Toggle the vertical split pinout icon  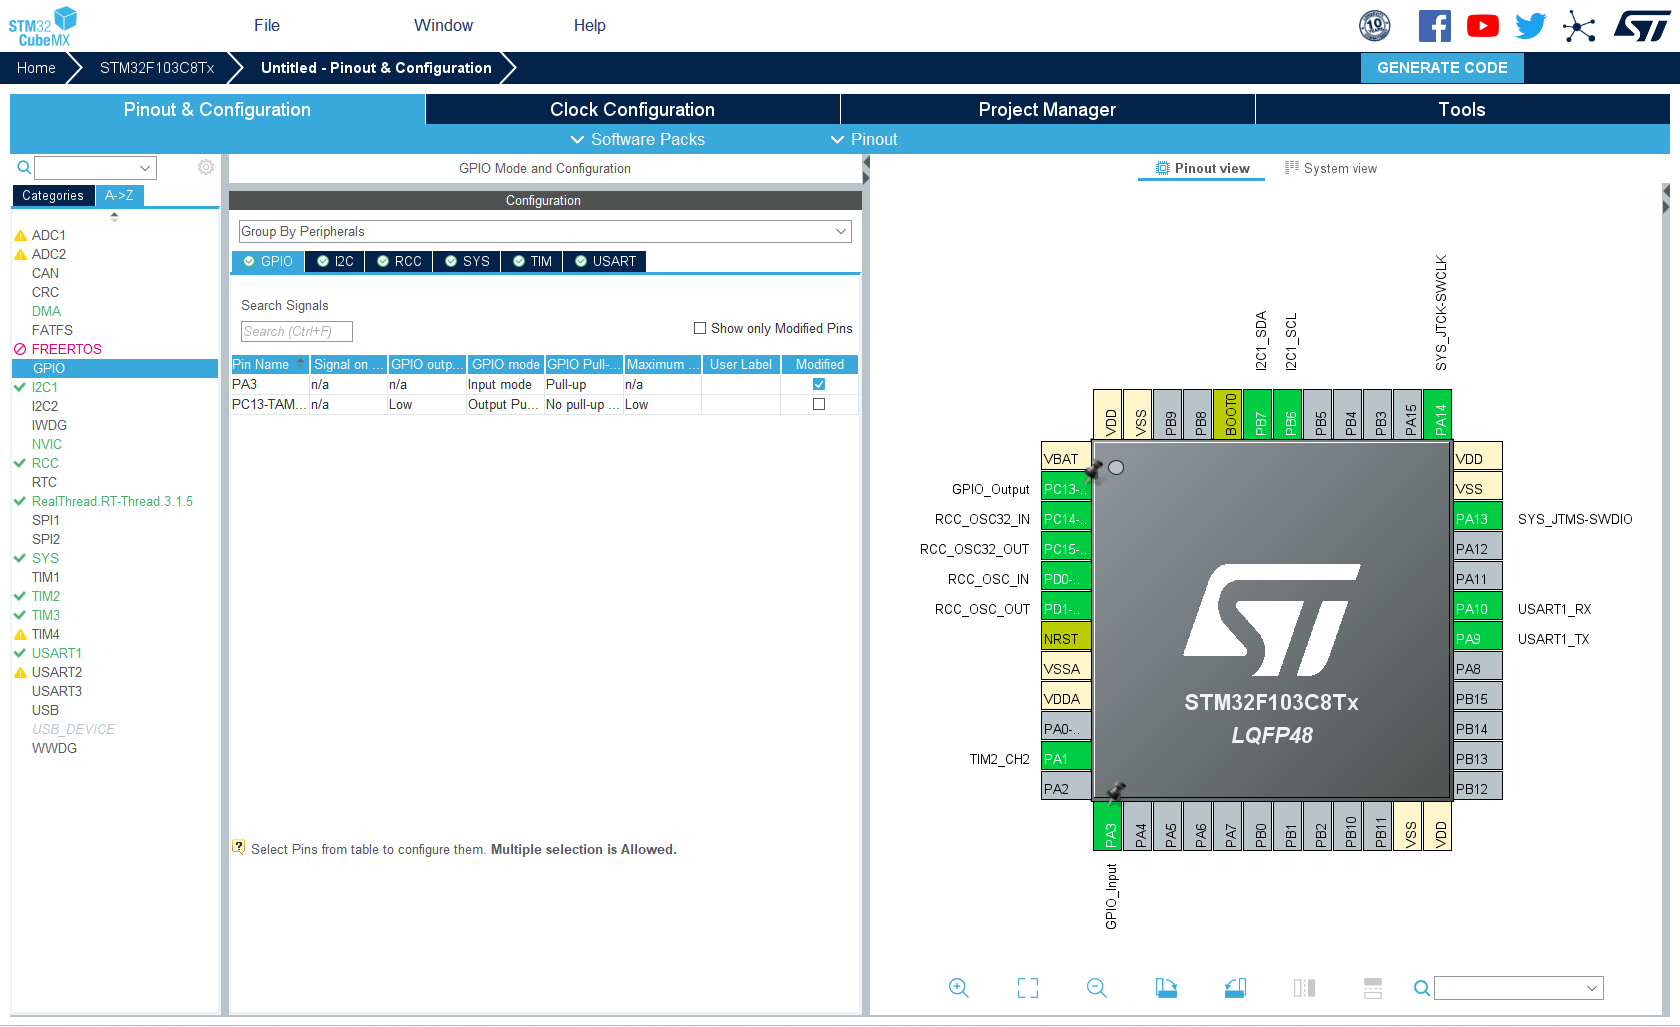[1304, 988]
